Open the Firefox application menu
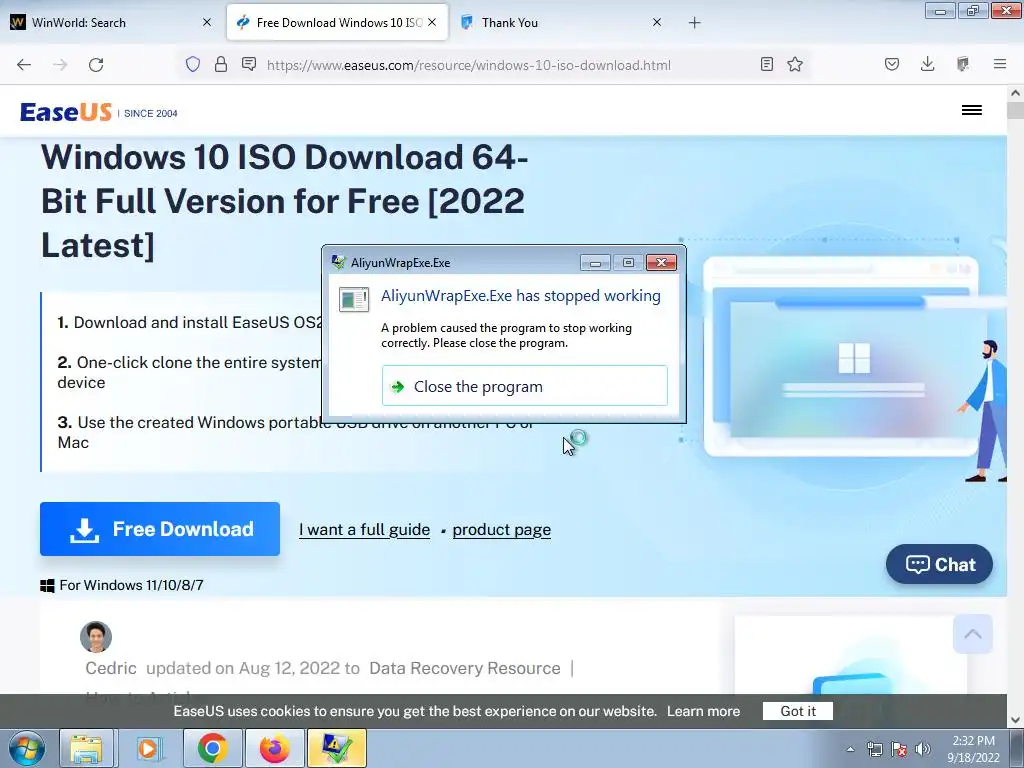The width and height of the screenshot is (1024, 768). pos(1000,64)
